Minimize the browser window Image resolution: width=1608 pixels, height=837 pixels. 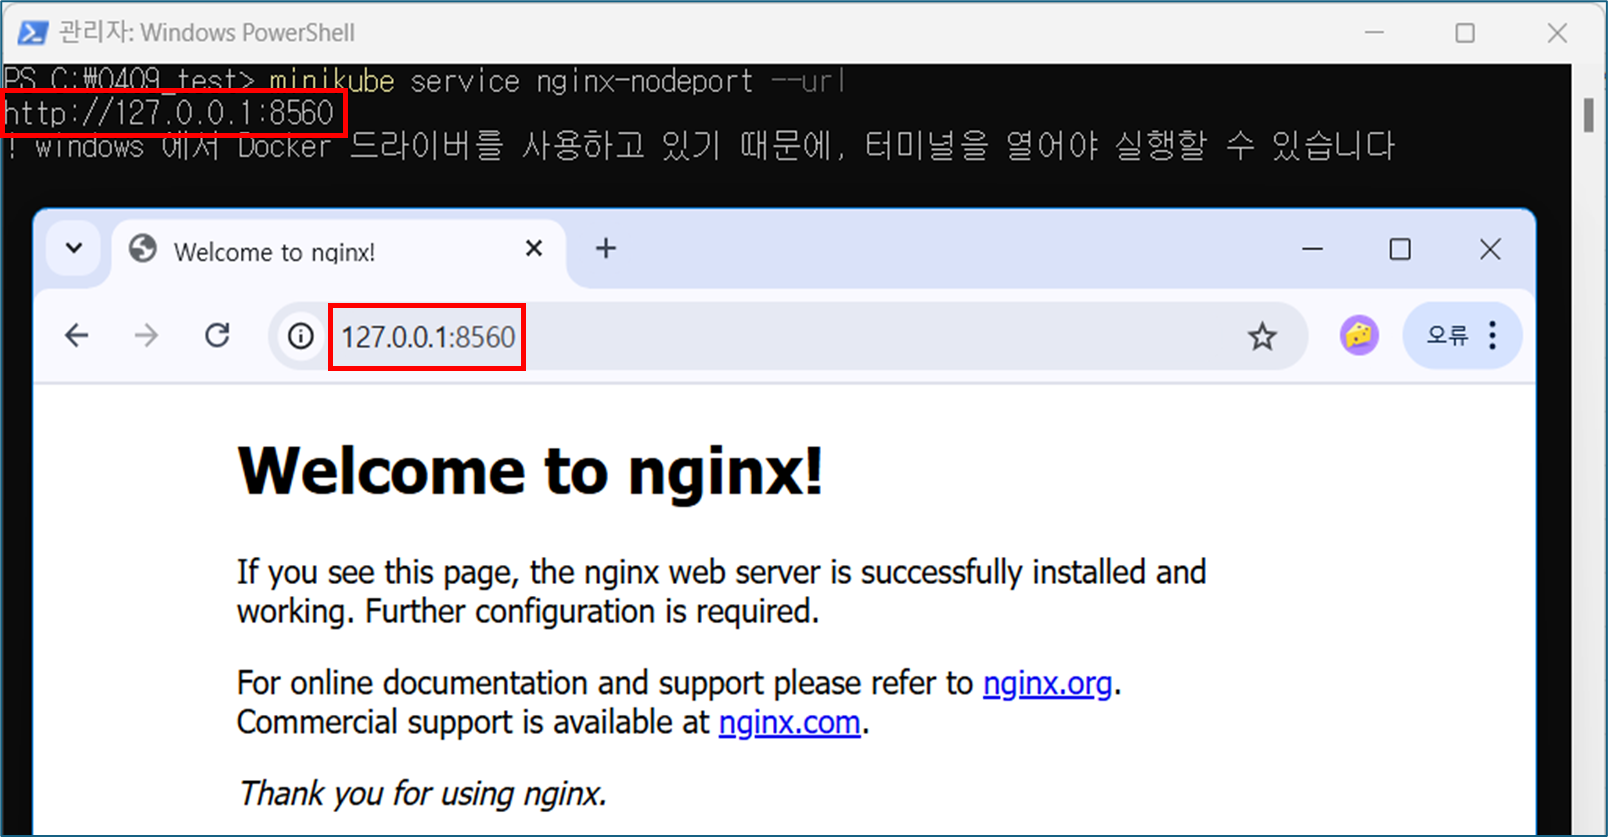click(x=1312, y=249)
